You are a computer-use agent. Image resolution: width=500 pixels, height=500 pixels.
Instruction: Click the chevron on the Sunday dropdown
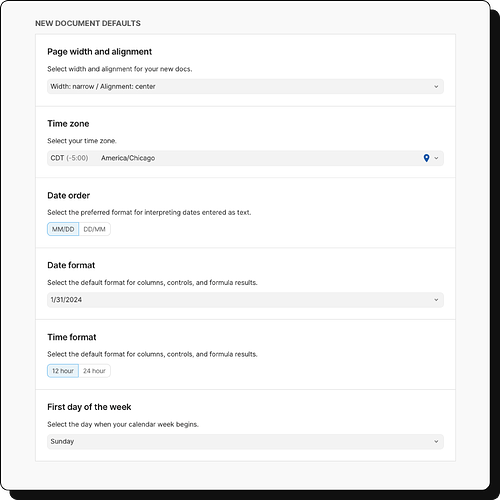[436, 442]
